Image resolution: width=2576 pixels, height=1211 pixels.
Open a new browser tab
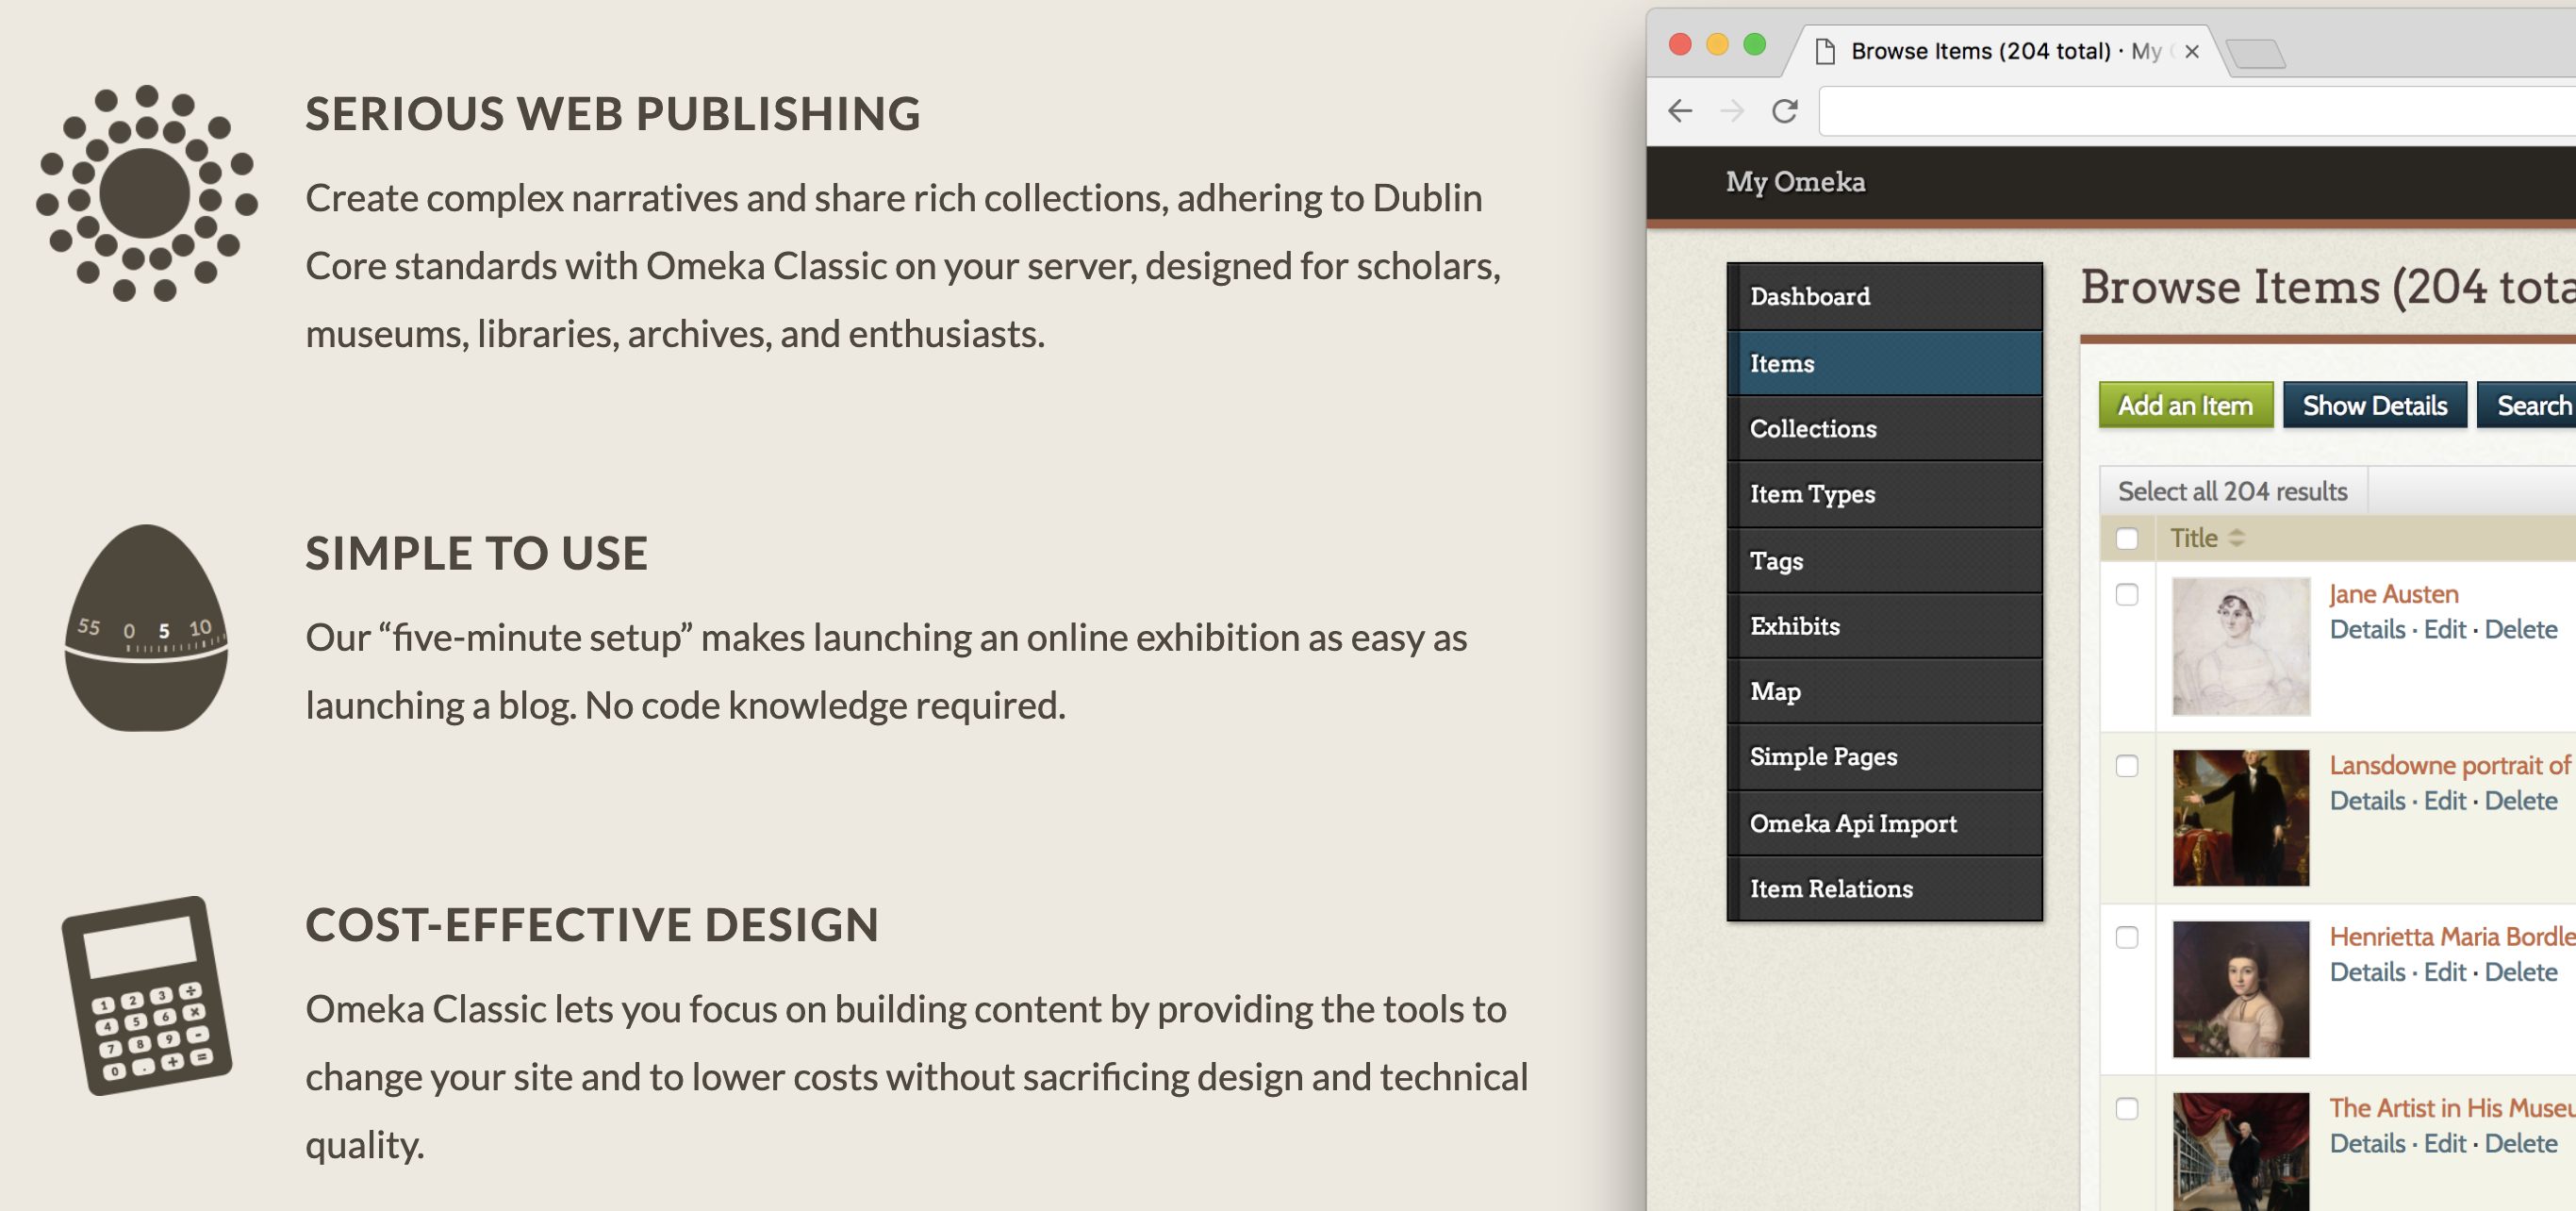point(2256,53)
